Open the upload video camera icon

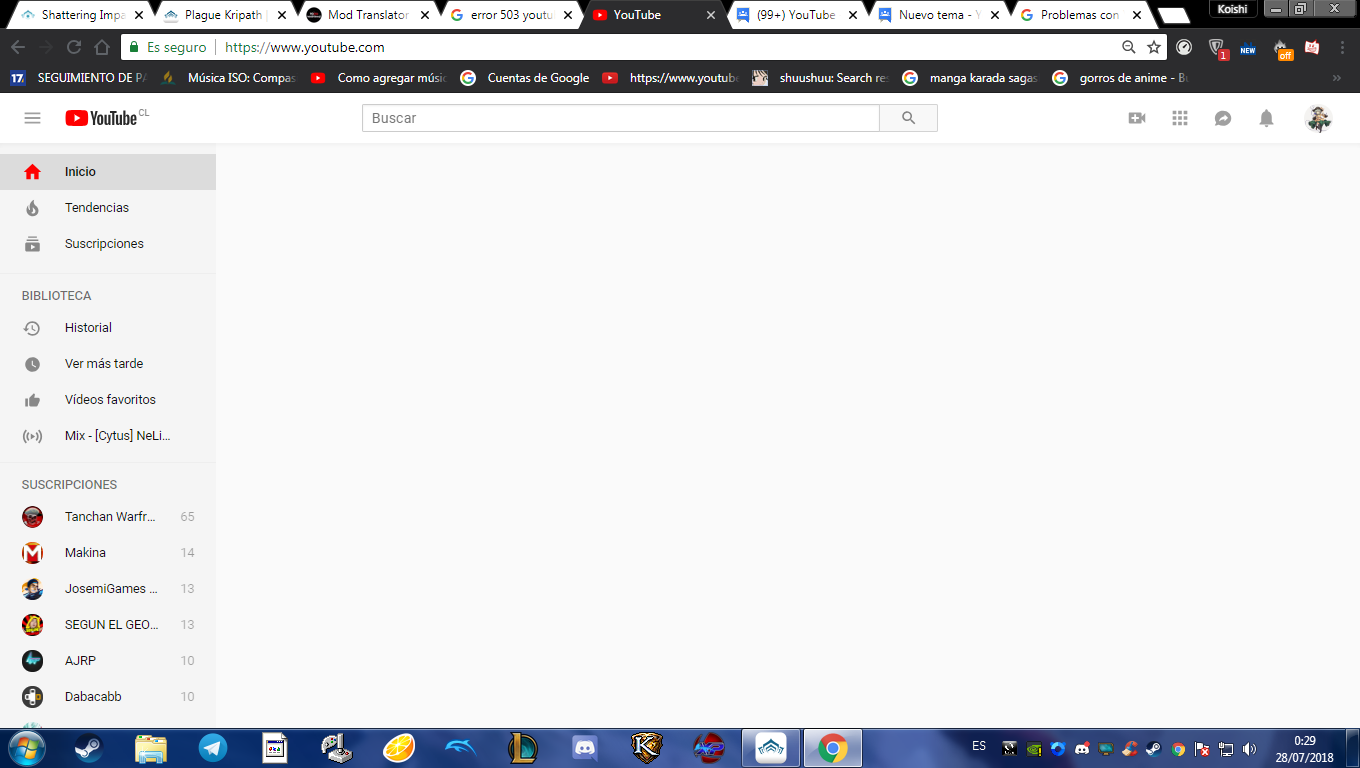coord(1137,118)
